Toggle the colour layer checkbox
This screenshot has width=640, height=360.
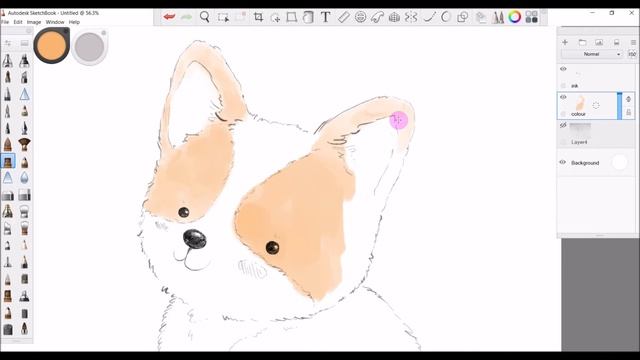563,114
